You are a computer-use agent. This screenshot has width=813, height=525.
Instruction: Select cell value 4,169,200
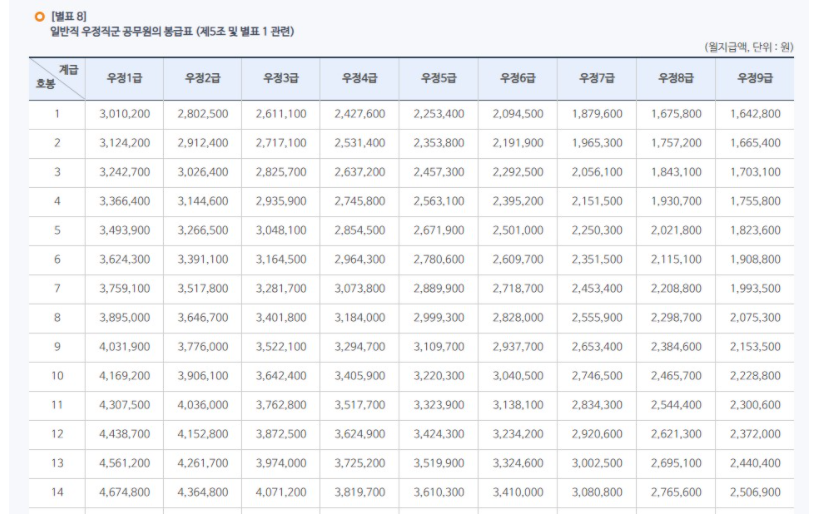click(124, 376)
